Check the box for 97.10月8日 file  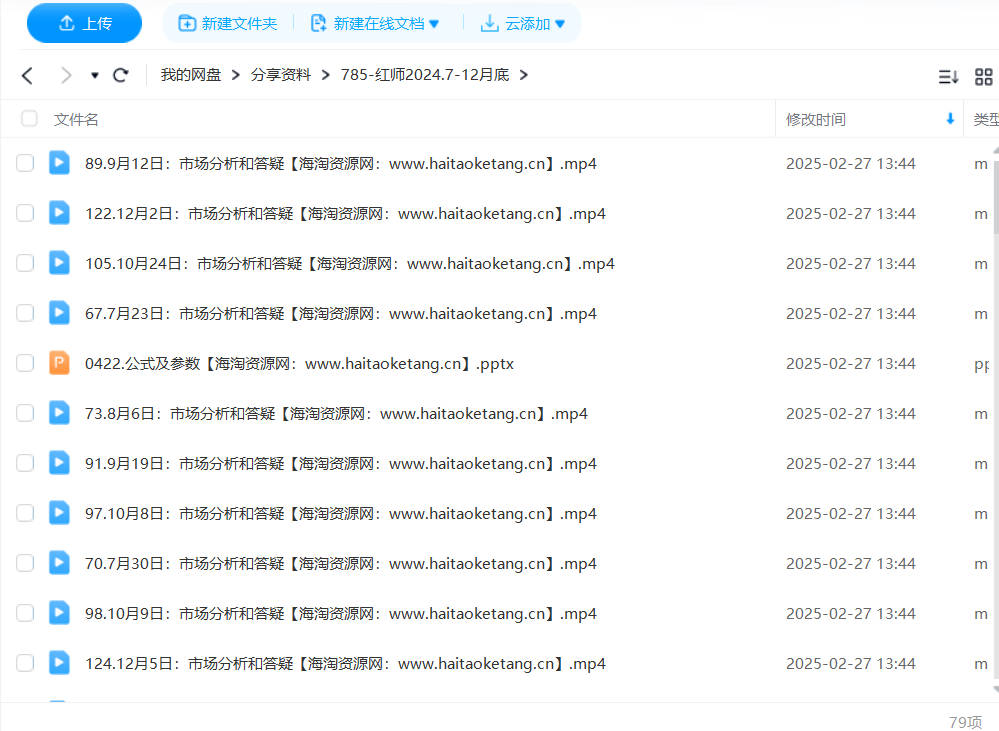point(25,513)
